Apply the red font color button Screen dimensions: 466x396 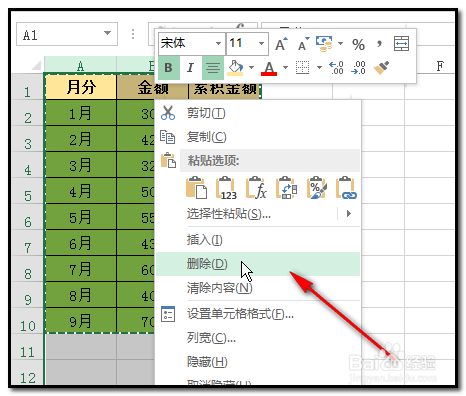pos(269,68)
